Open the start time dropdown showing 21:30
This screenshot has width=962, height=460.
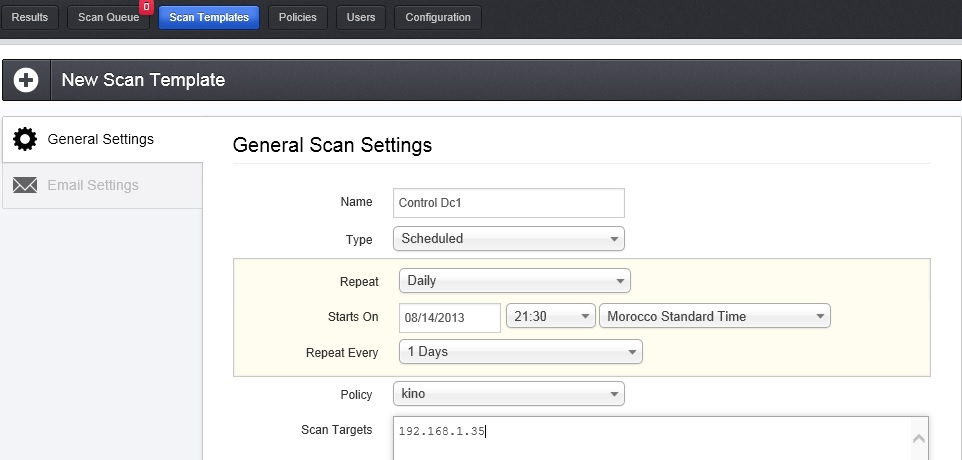pyautogui.click(x=551, y=316)
